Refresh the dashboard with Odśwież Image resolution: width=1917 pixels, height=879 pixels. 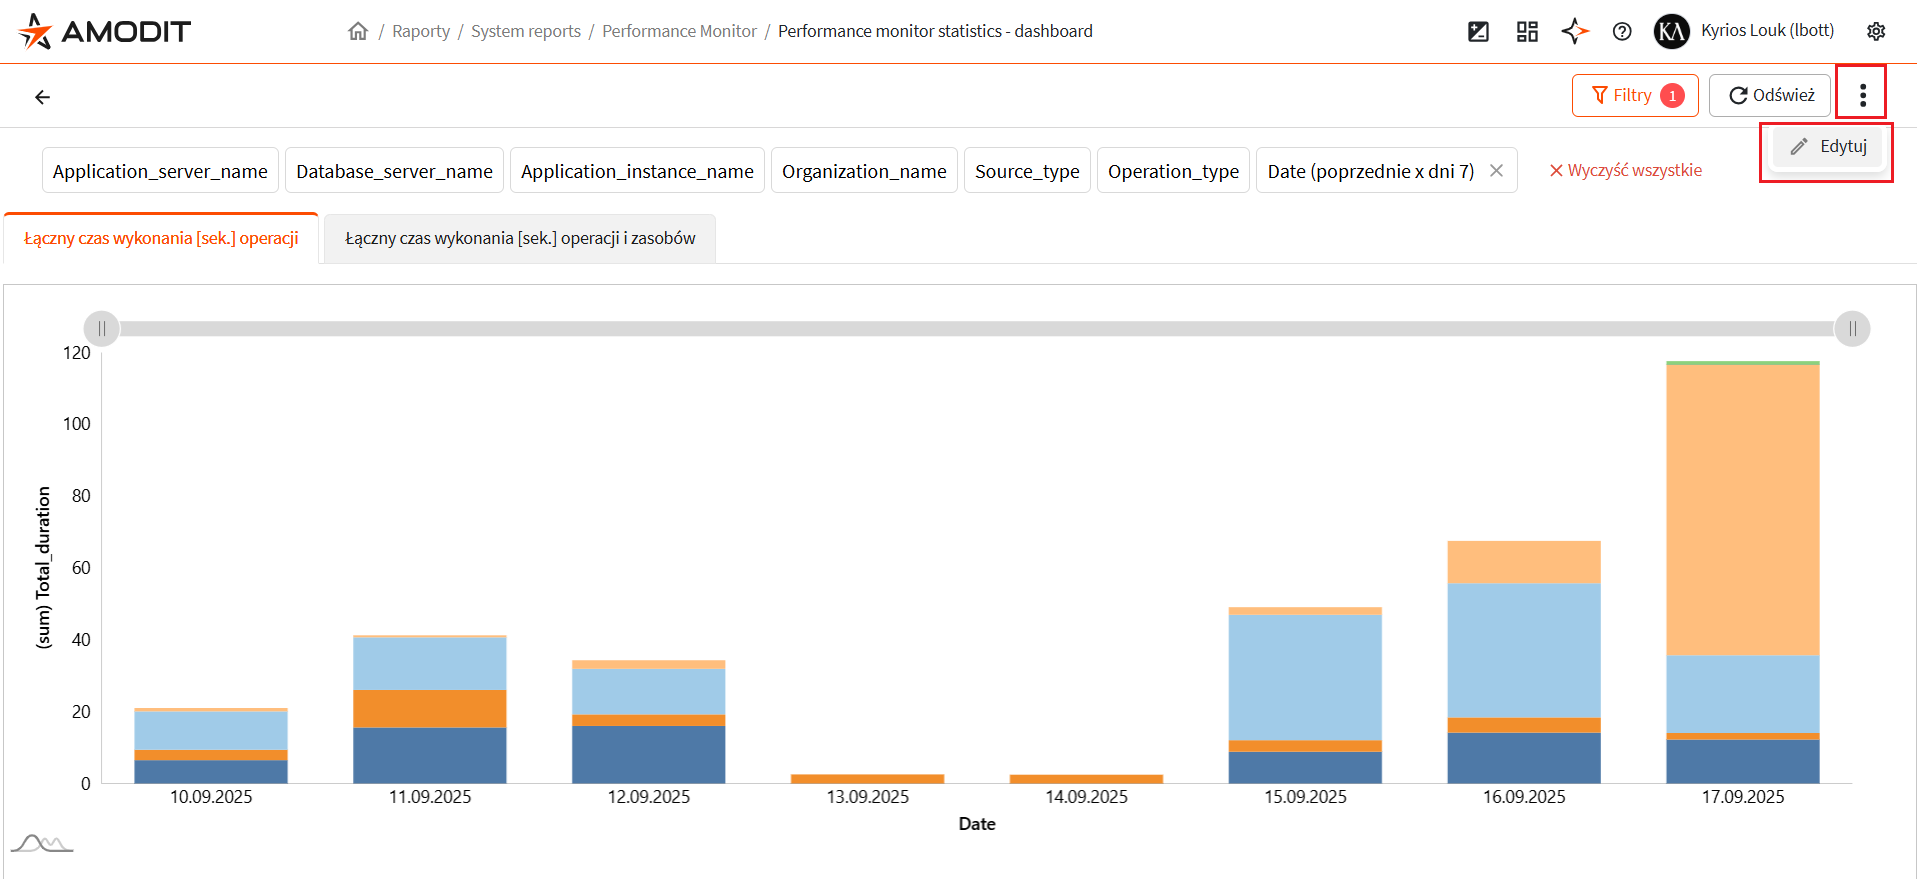(x=1771, y=95)
